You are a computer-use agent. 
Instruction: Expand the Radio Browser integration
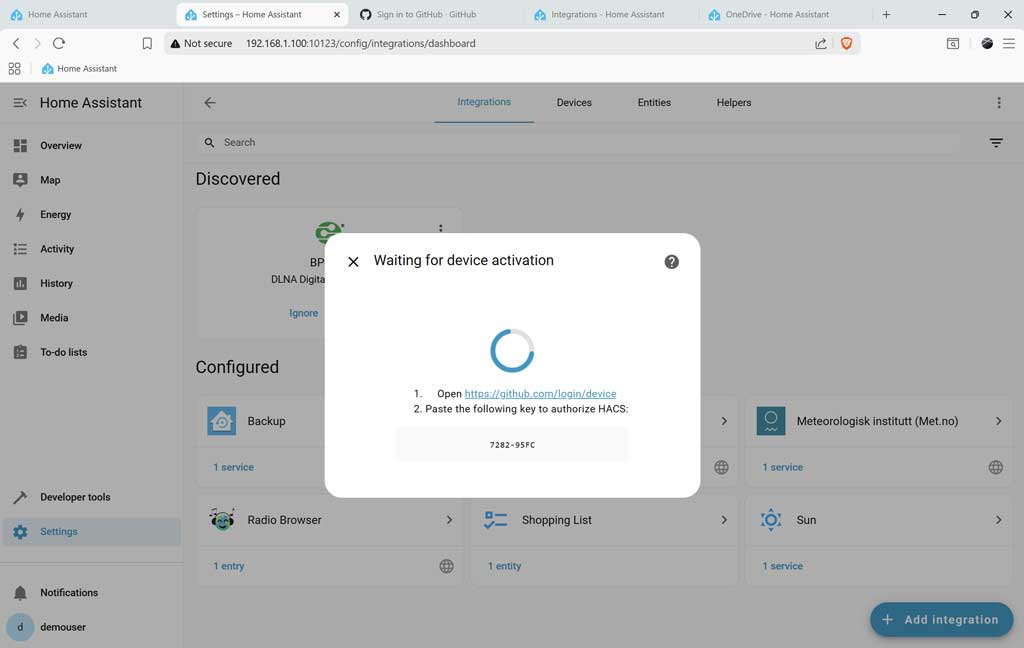click(x=449, y=520)
